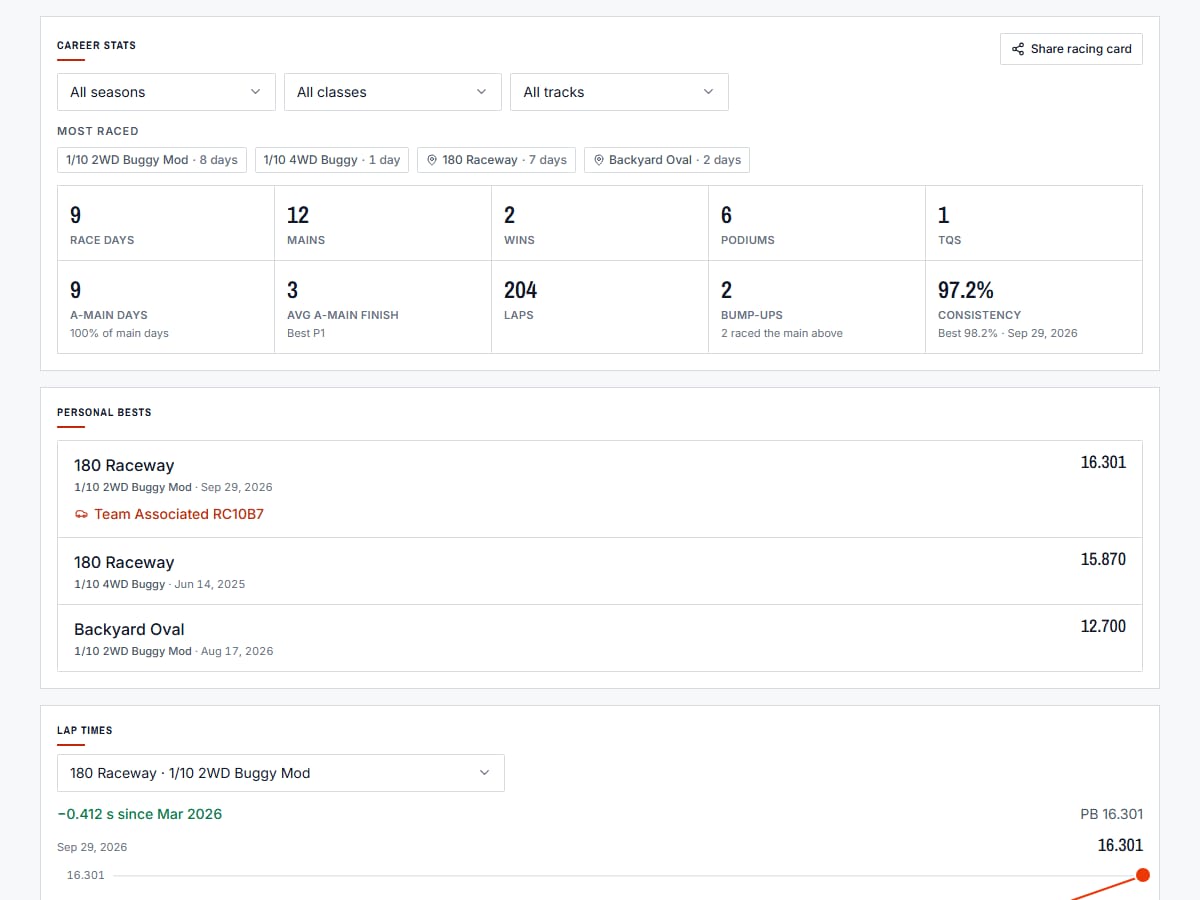Click the car icon next to Team Associated RC10B7
This screenshot has height=900, width=1200.
coord(81,514)
